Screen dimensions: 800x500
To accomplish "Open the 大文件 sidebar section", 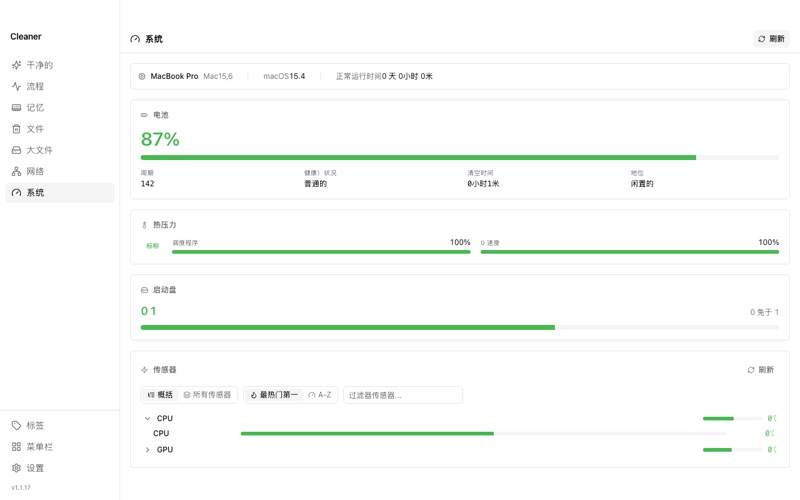I will pyautogui.click(x=60, y=150).
